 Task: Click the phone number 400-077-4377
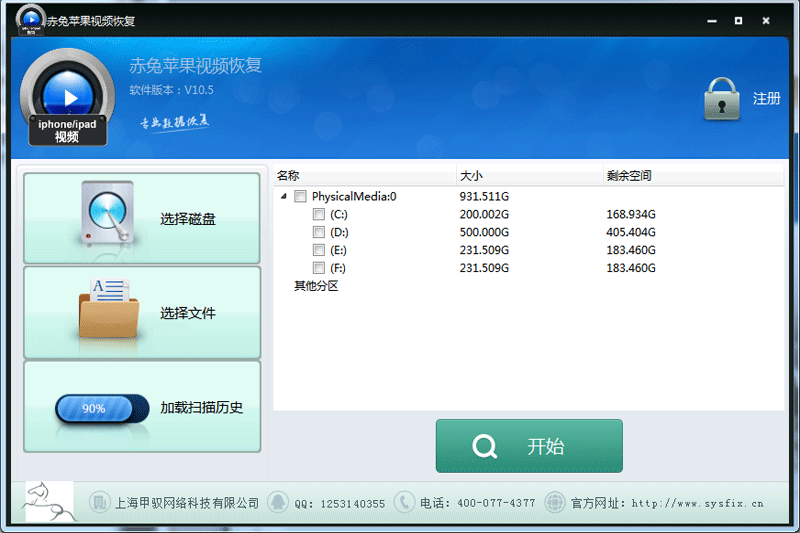click(496, 503)
